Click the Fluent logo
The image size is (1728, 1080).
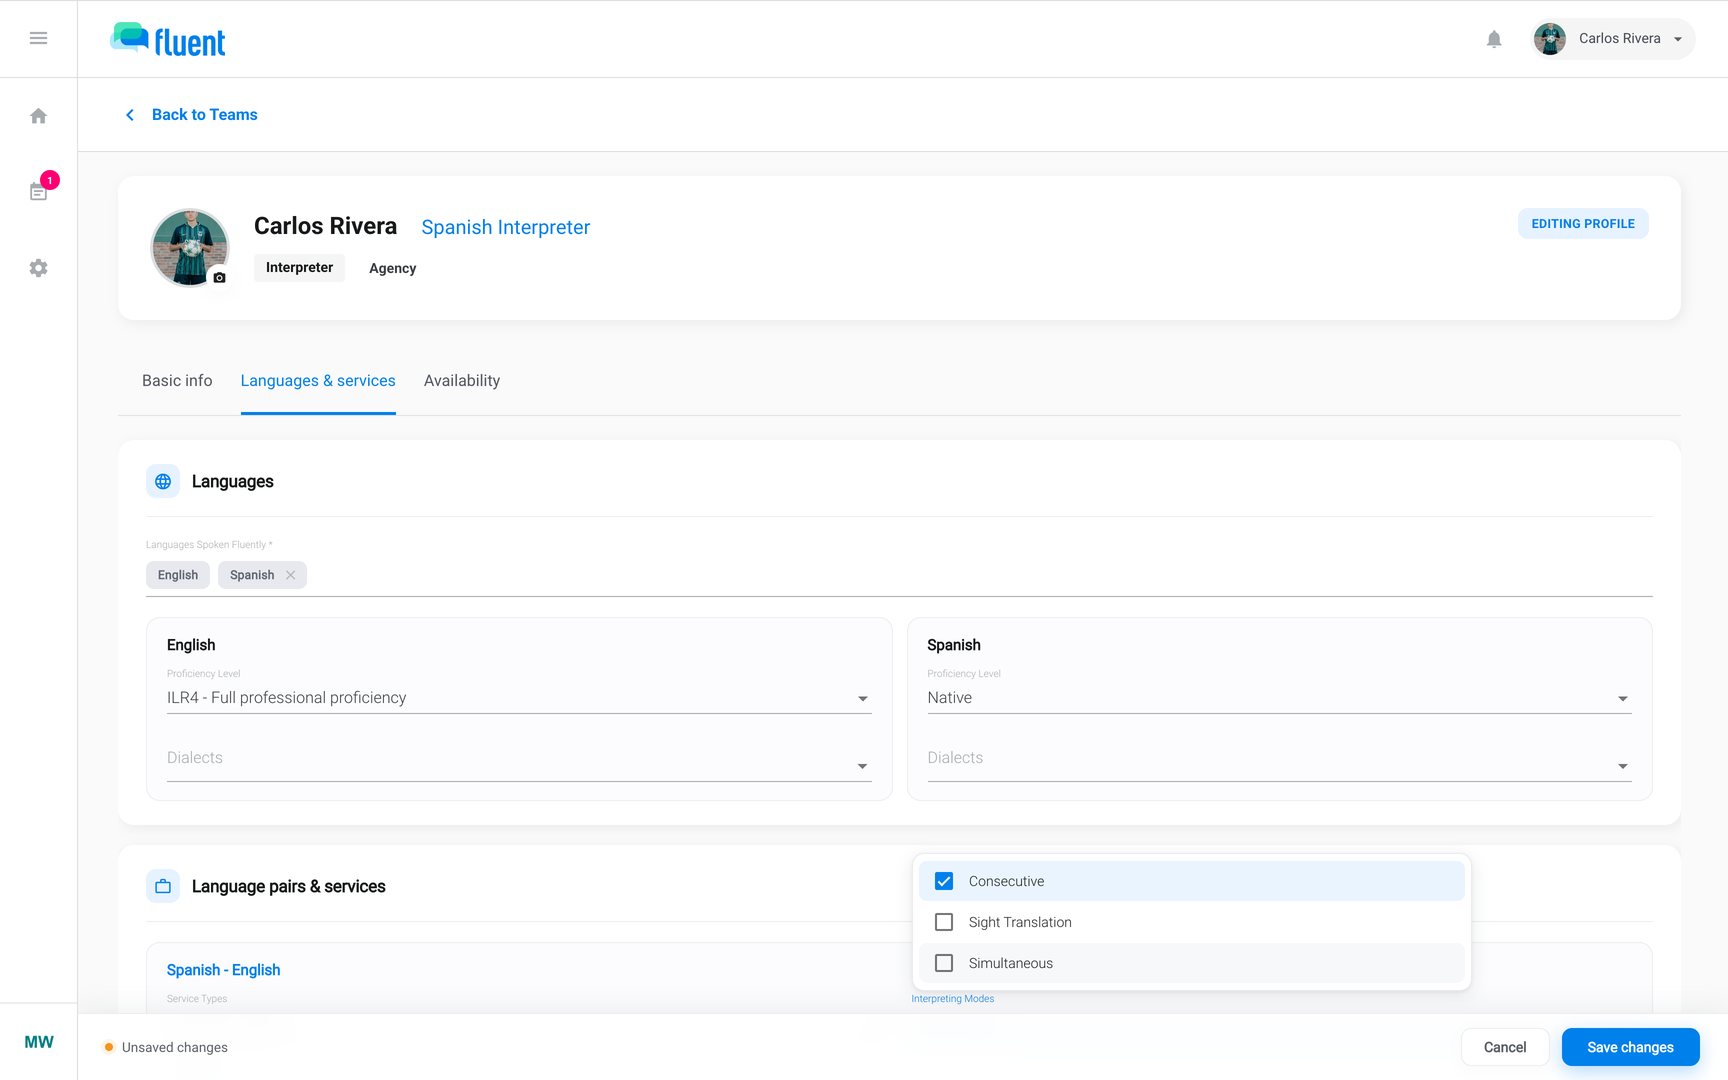(167, 39)
